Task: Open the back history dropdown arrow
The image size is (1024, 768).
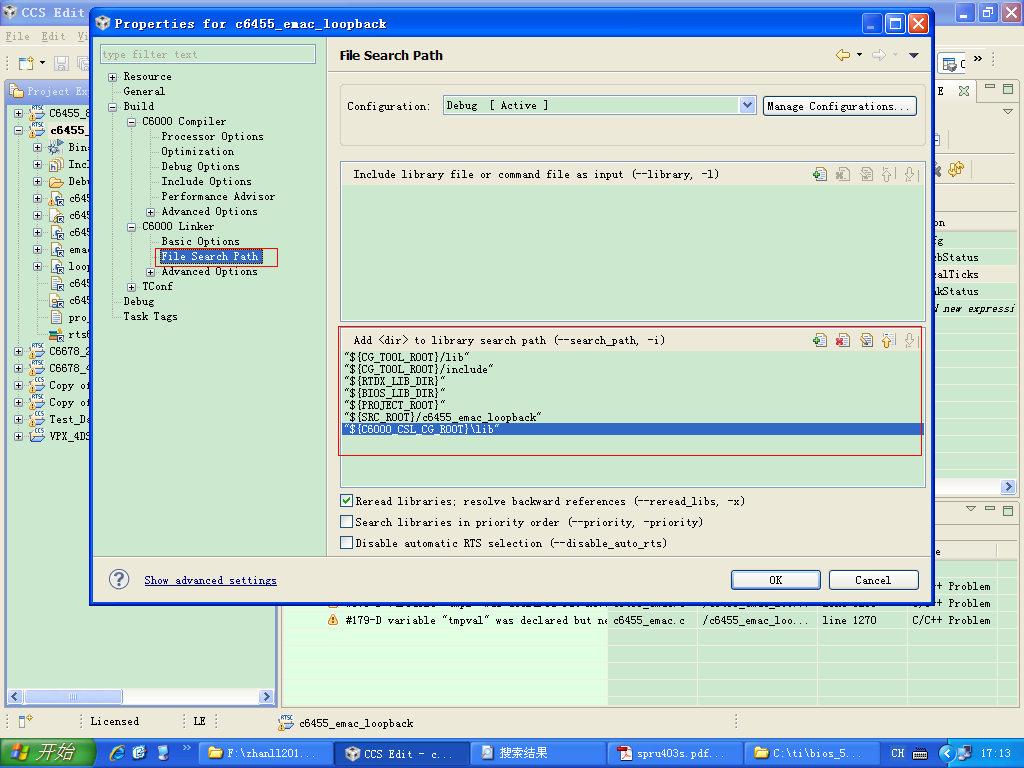Action: [859, 55]
